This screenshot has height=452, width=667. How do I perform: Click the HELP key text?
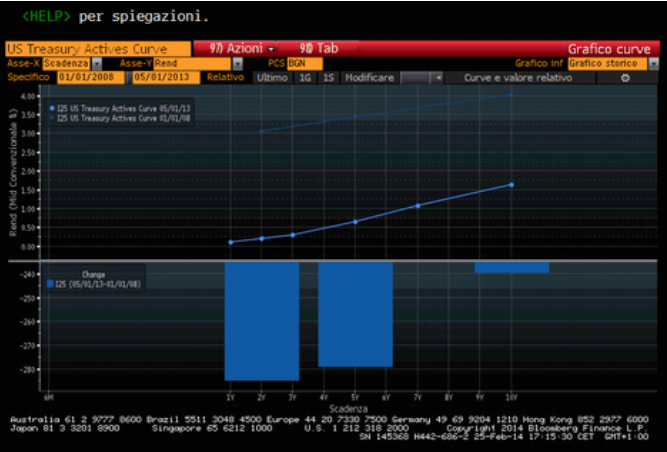[46, 17]
